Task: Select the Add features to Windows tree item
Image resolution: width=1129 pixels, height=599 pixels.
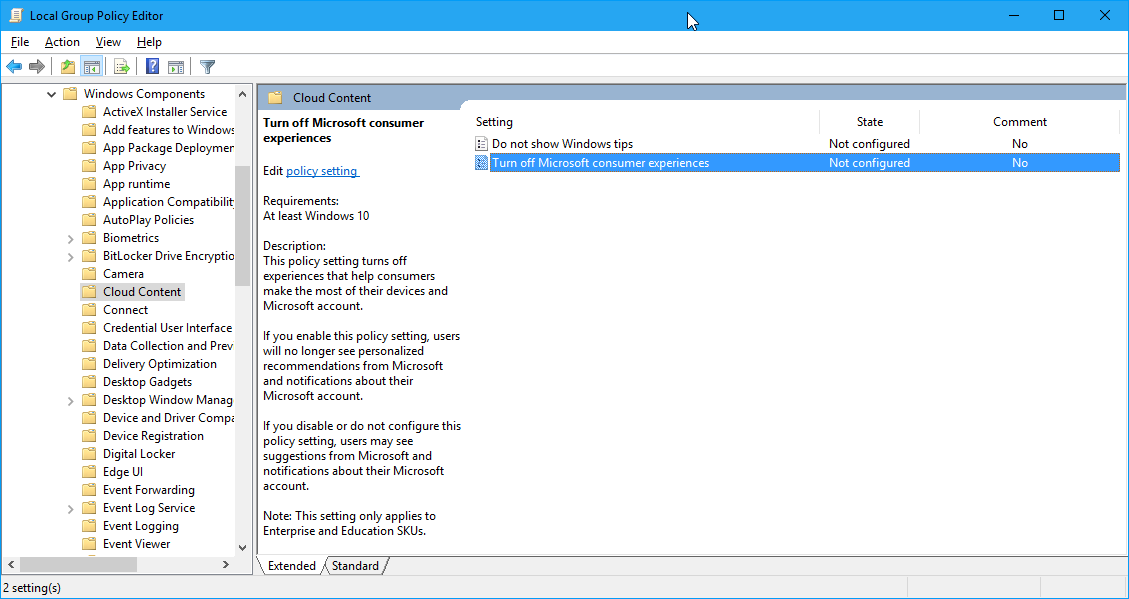Action: pos(168,130)
